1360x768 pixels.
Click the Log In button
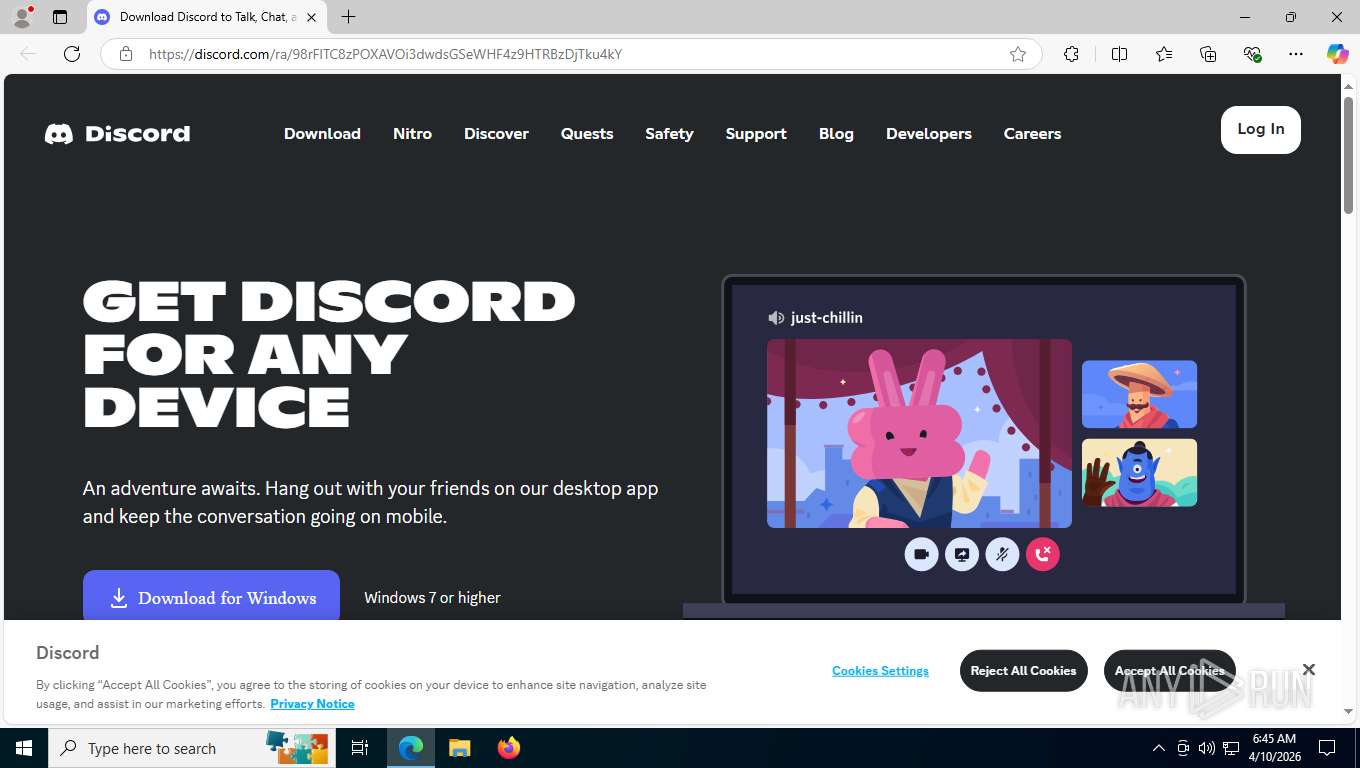(x=1261, y=129)
